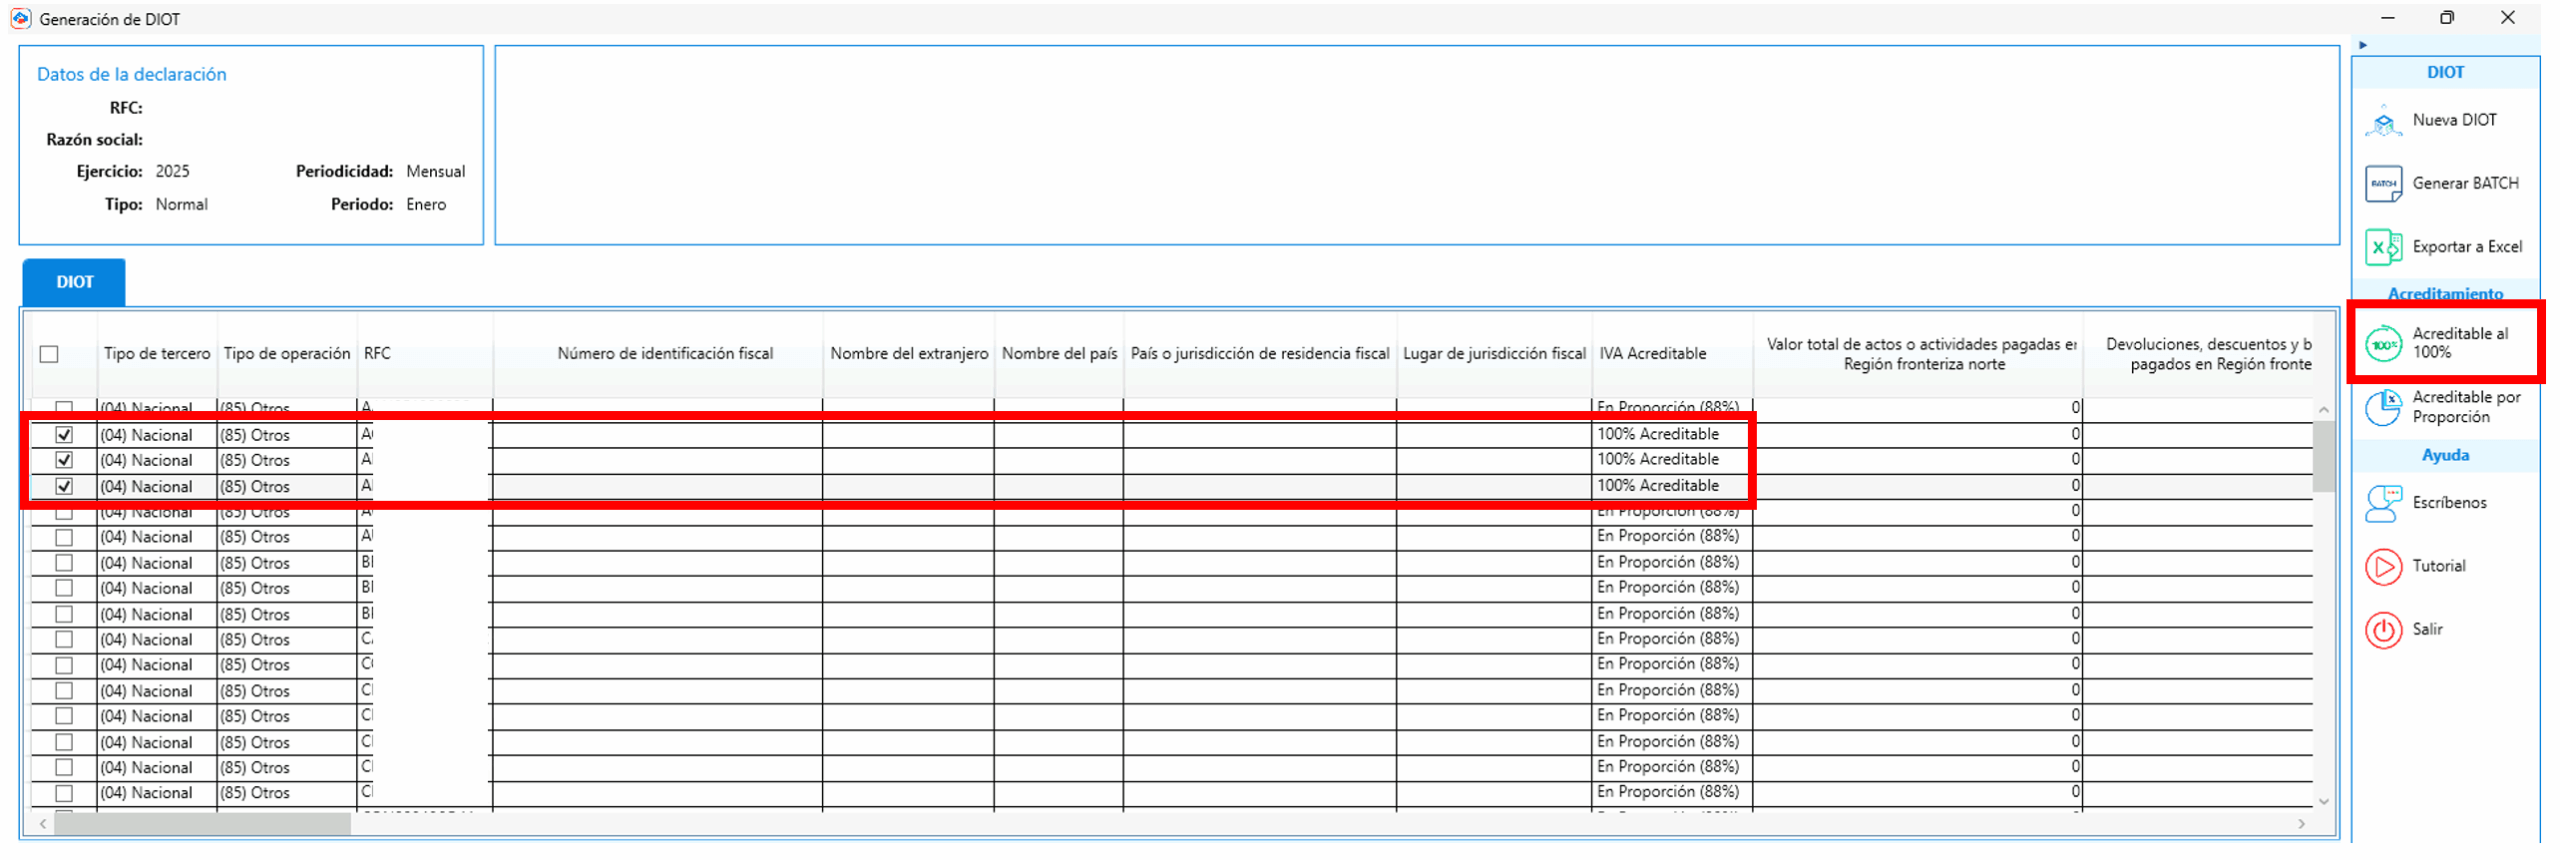Click the Generar BATCH icon
This screenshot has width=2560, height=860.
(x=2383, y=184)
